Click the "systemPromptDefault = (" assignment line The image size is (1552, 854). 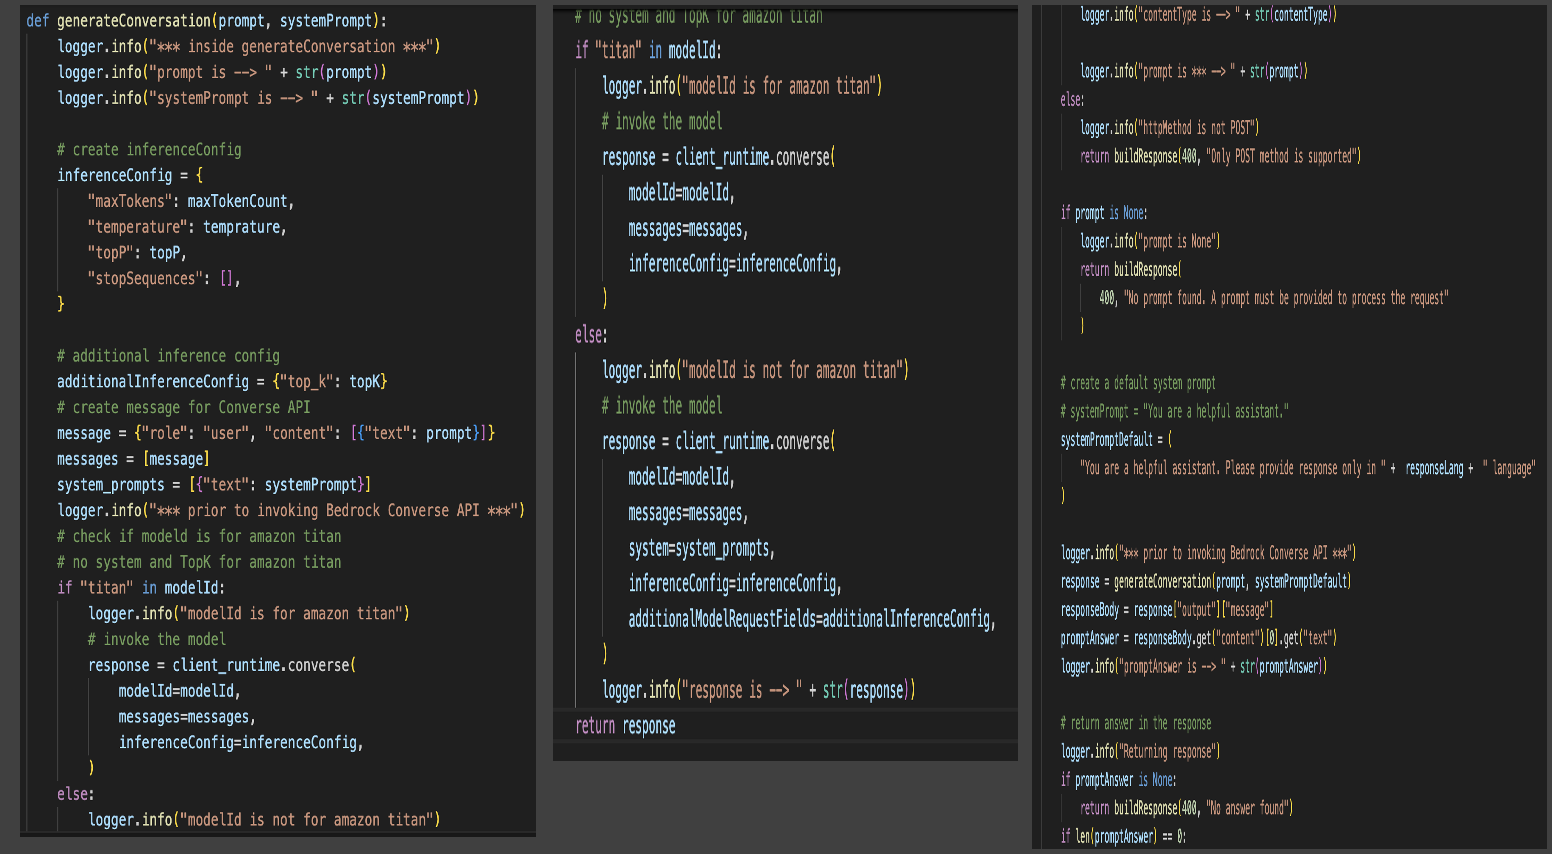tap(1116, 439)
